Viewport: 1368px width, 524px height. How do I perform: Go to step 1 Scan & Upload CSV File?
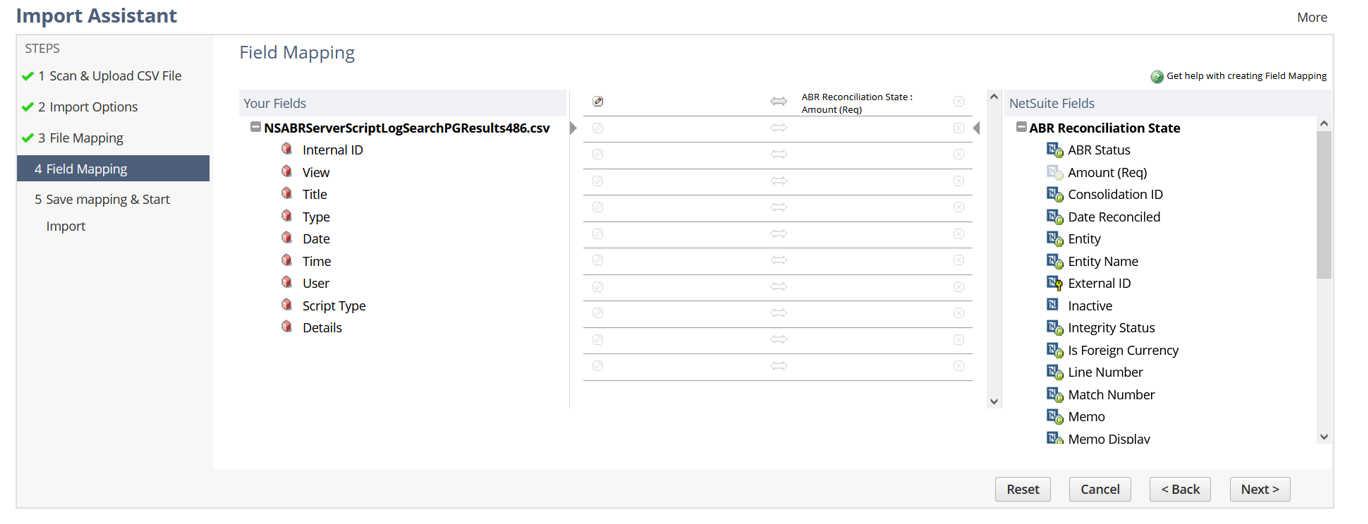(x=109, y=76)
